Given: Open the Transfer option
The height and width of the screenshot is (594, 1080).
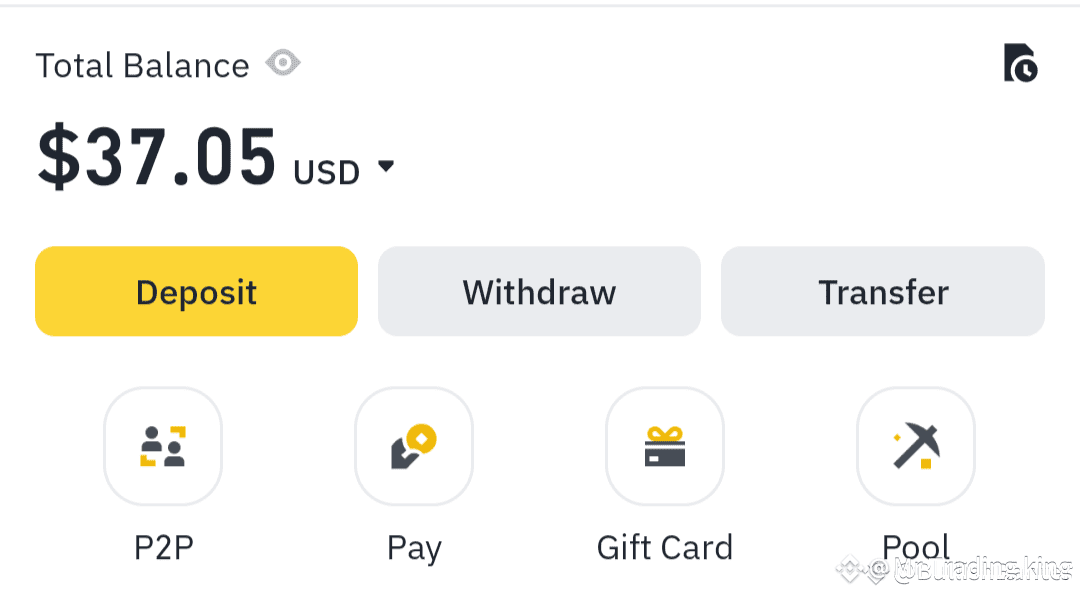Looking at the screenshot, I should pos(883,291).
